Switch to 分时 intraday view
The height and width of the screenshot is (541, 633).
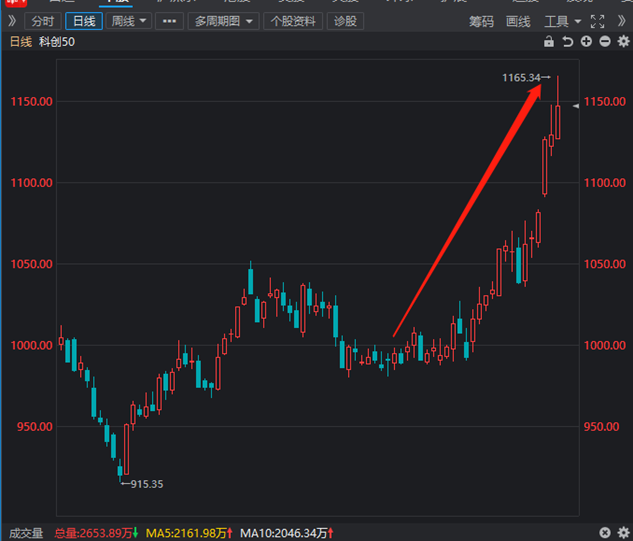(42, 21)
